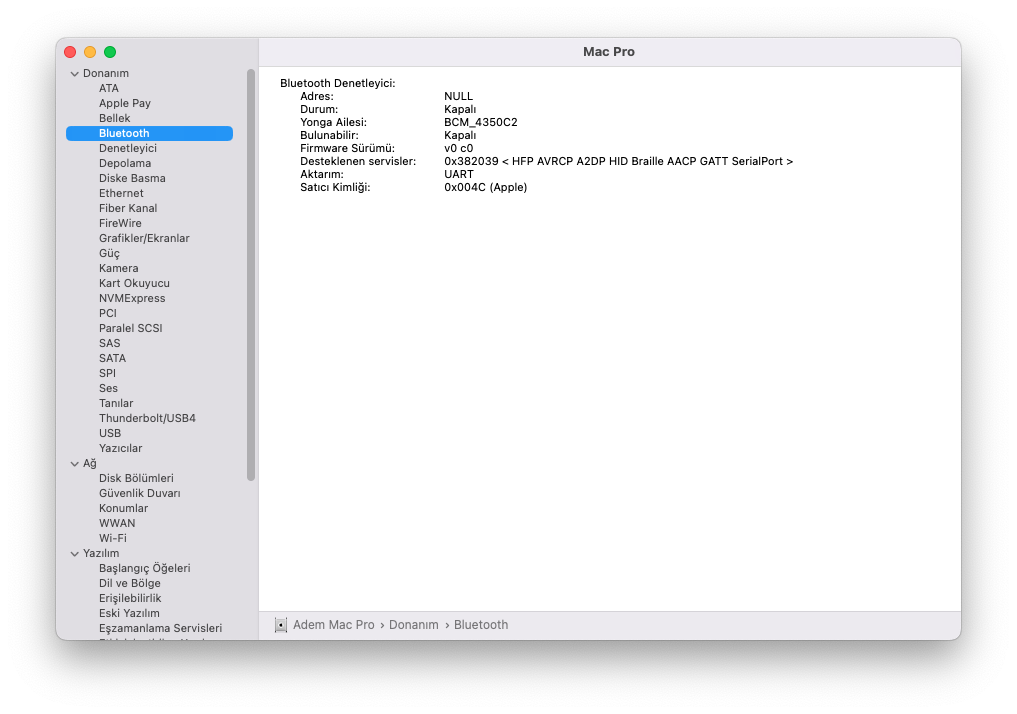The width and height of the screenshot is (1017, 714).
Task: Select Güç in the sidebar
Action: [x=109, y=254]
